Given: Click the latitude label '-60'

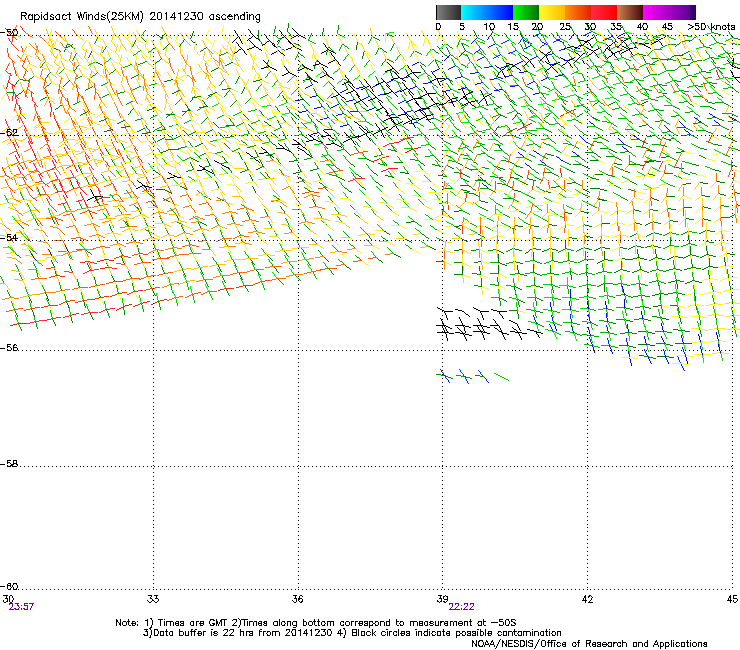Looking at the screenshot, I should (9, 587).
